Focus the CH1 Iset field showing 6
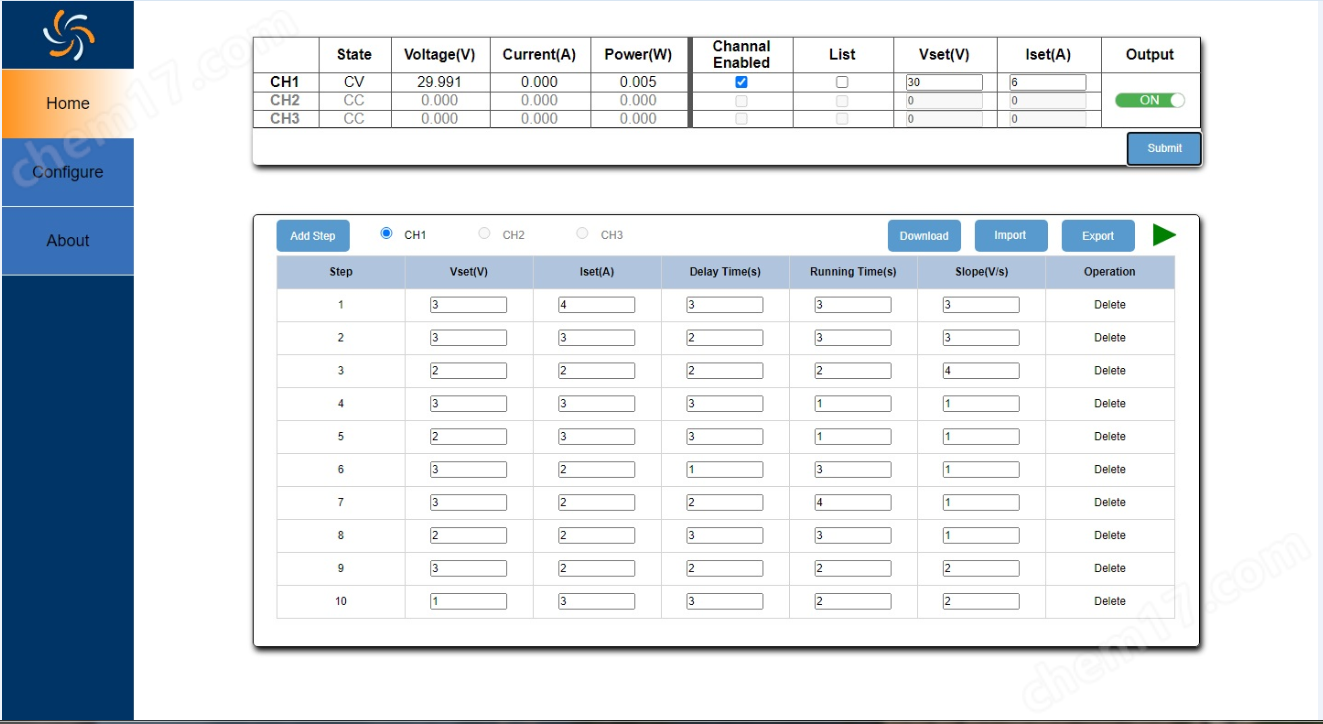Screen dimensions: 1323x724 click(x=1048, y=83)
